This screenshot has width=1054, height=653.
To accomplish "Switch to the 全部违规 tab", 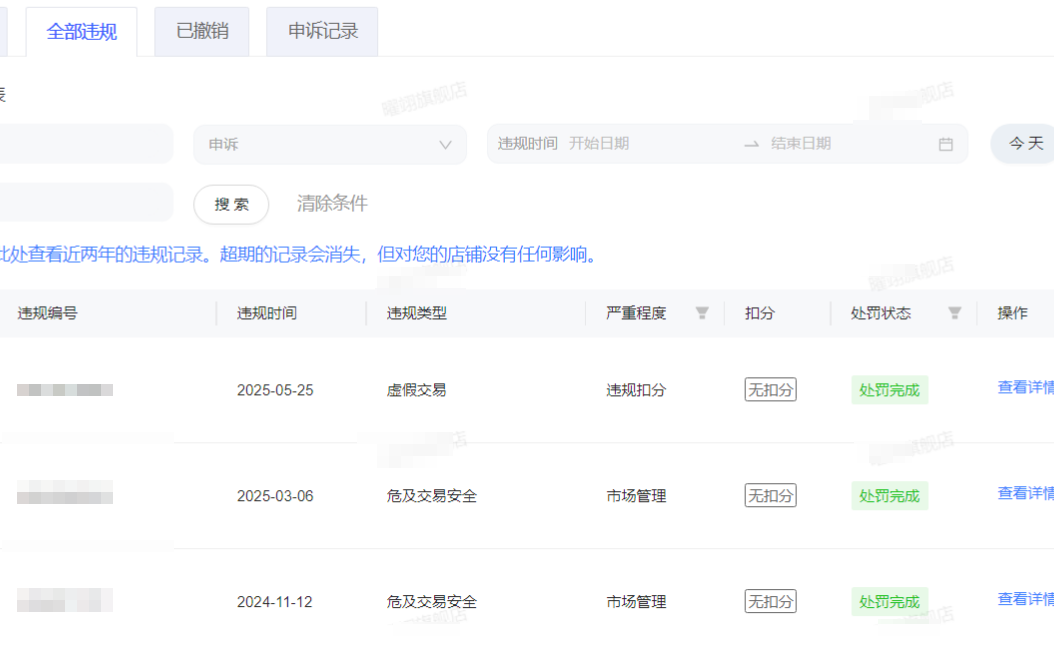I will (82, 31).
